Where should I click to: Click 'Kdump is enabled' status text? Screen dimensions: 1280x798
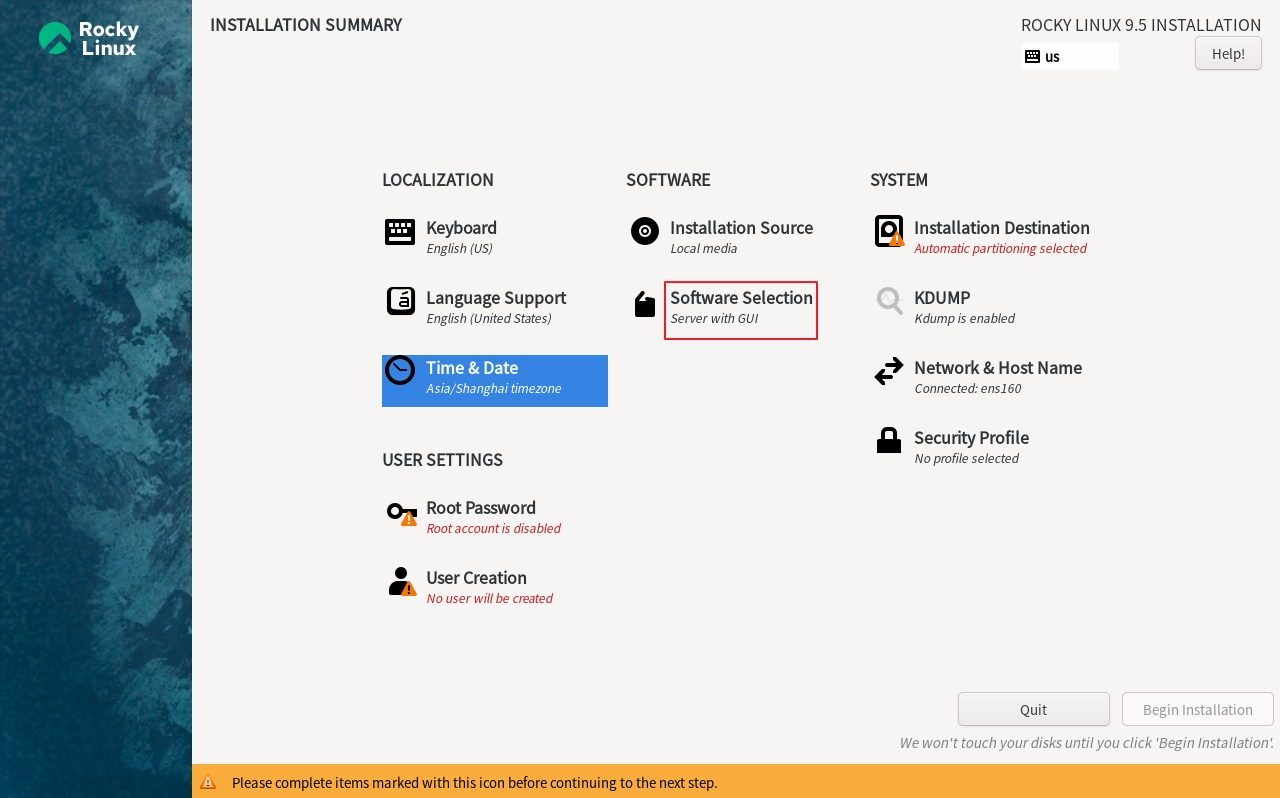click(x=964, y=318)
